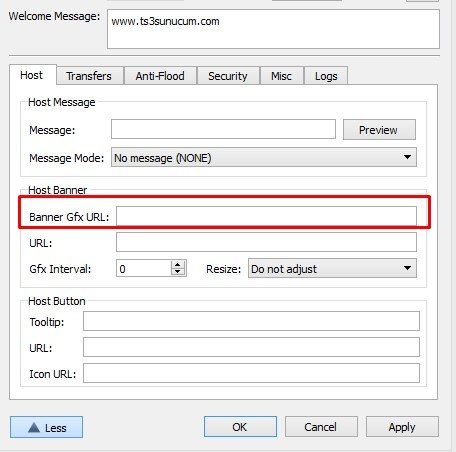Click the Host Button URL field
The height and width of the screenshot is (452, 456).
251,347
